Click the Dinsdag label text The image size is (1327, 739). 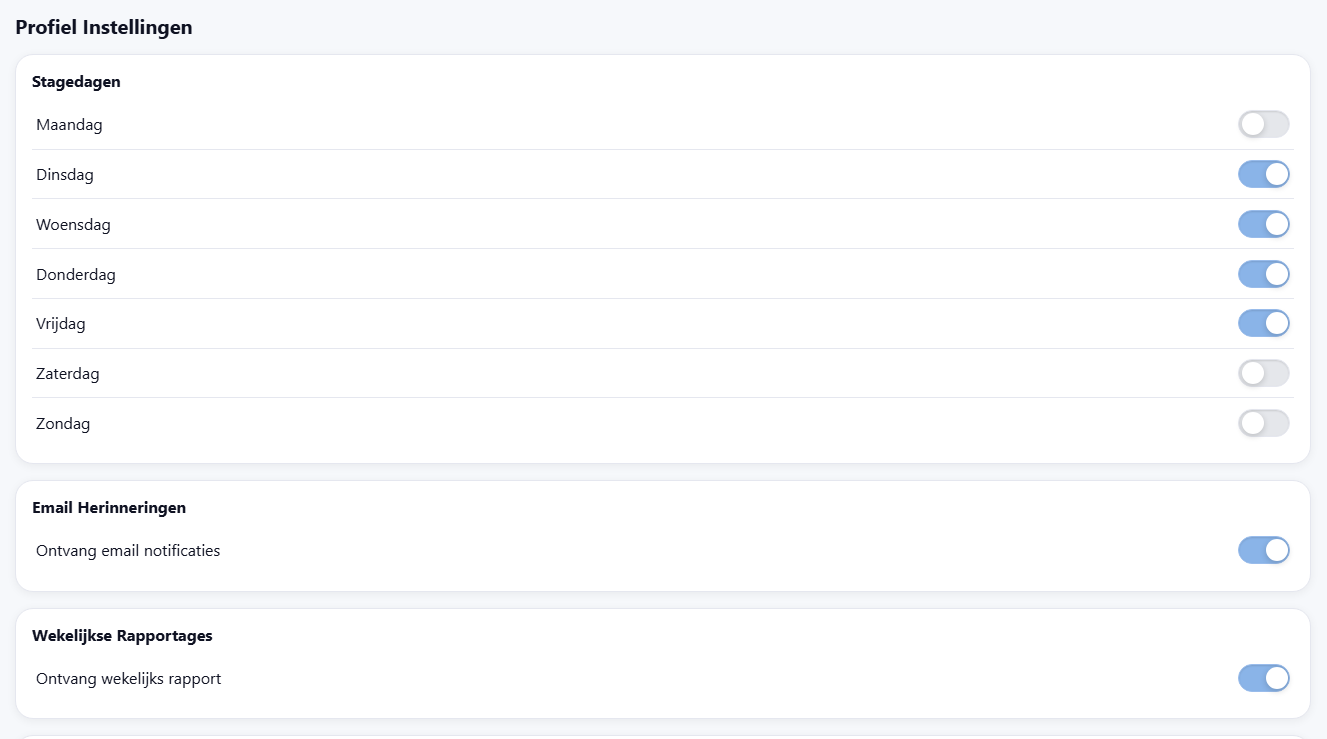(x=65, y=175)
